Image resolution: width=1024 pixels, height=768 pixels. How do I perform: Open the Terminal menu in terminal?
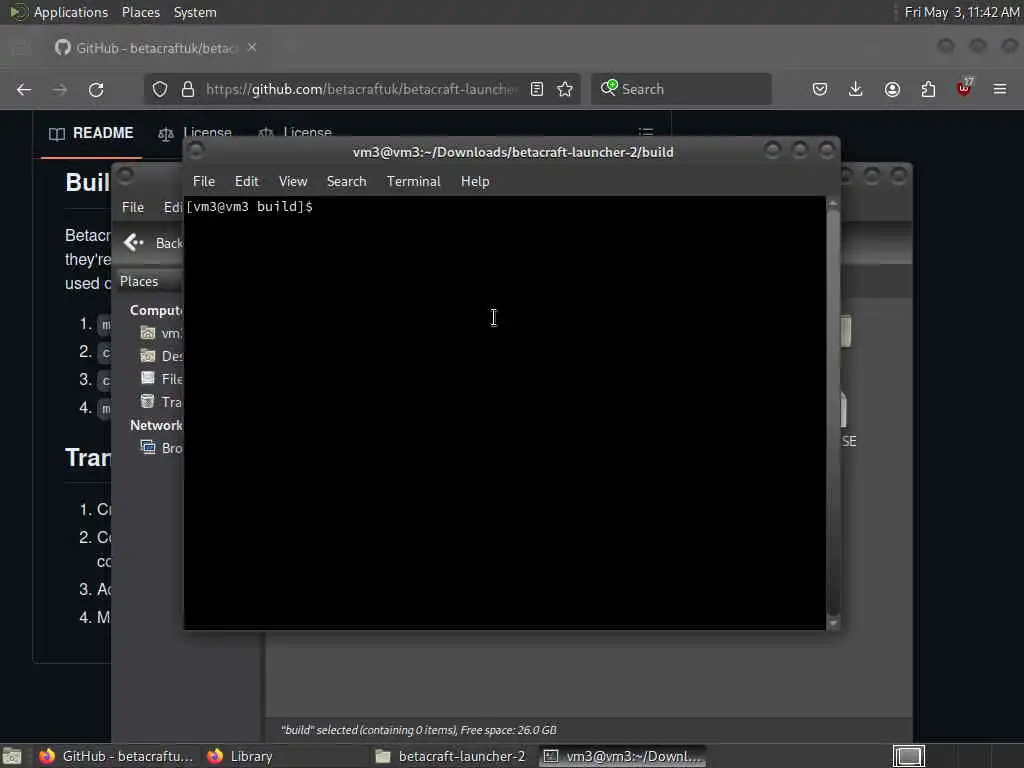[x=413, y=182]
